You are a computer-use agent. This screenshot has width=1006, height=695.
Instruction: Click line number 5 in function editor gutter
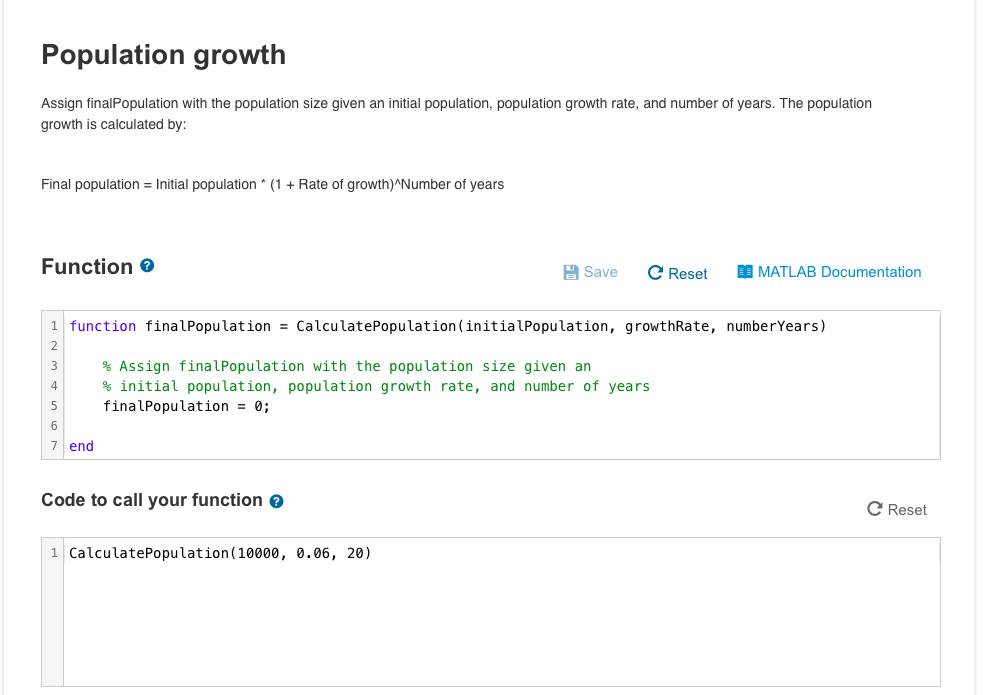pos(53,406)
